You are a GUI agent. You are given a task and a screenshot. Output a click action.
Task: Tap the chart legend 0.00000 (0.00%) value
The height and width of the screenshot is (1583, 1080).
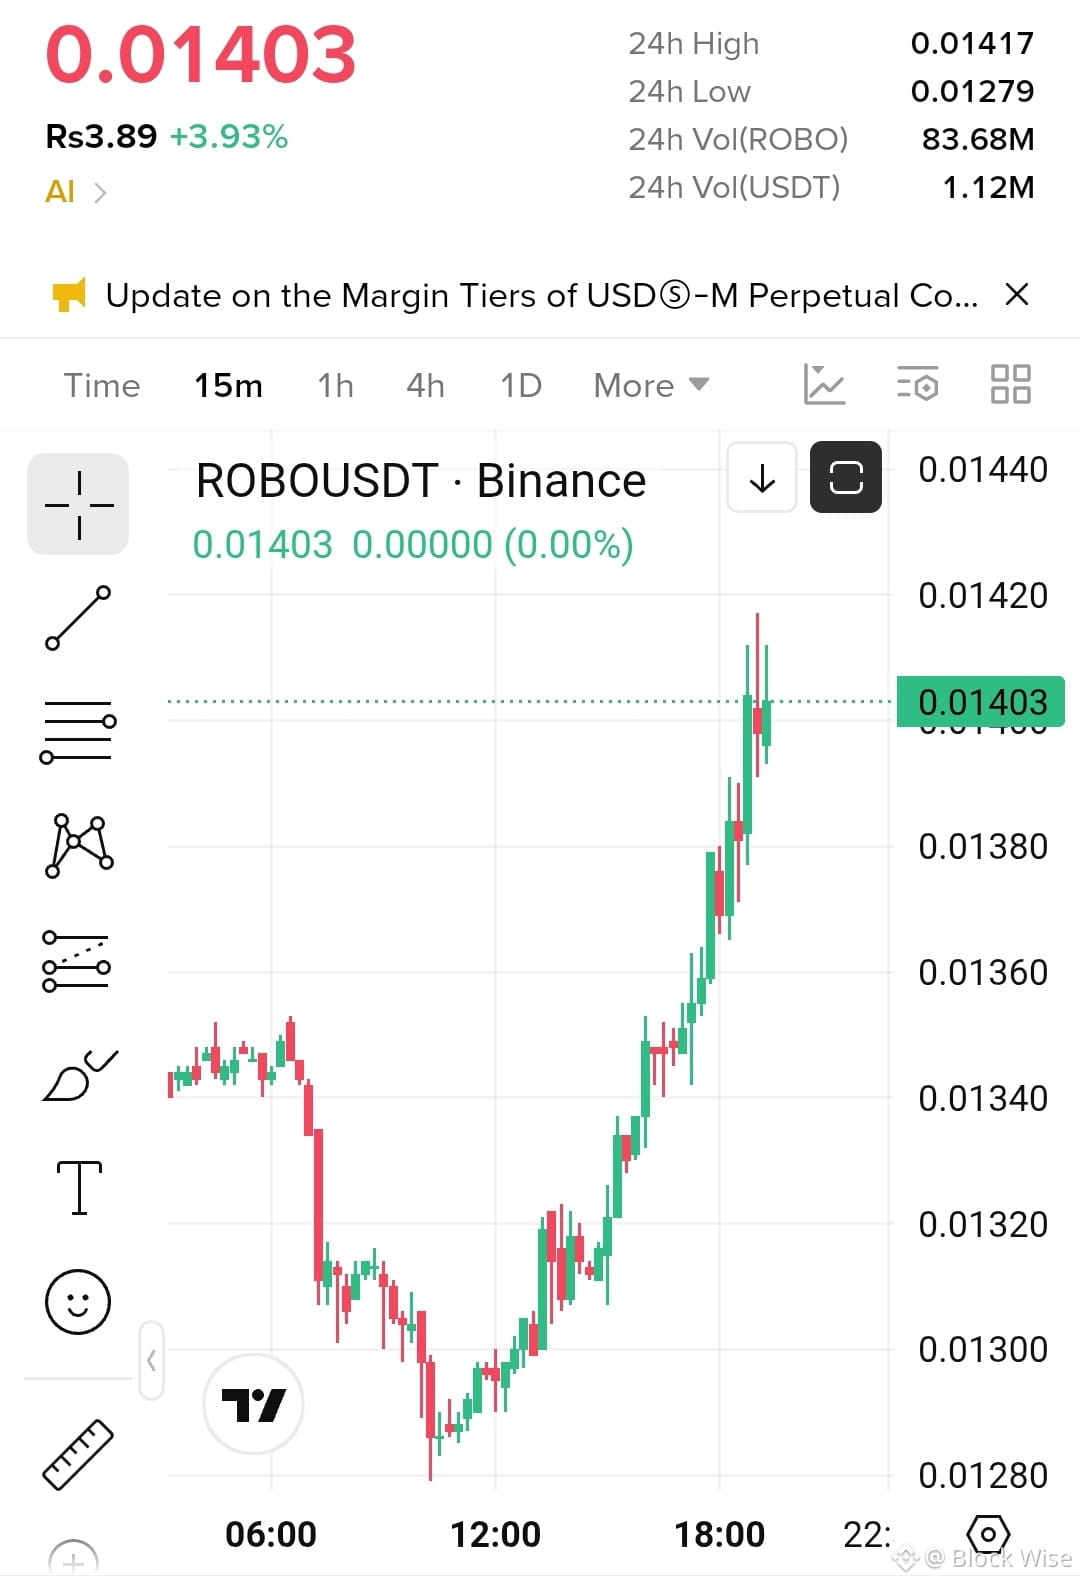tap(493, 545)
